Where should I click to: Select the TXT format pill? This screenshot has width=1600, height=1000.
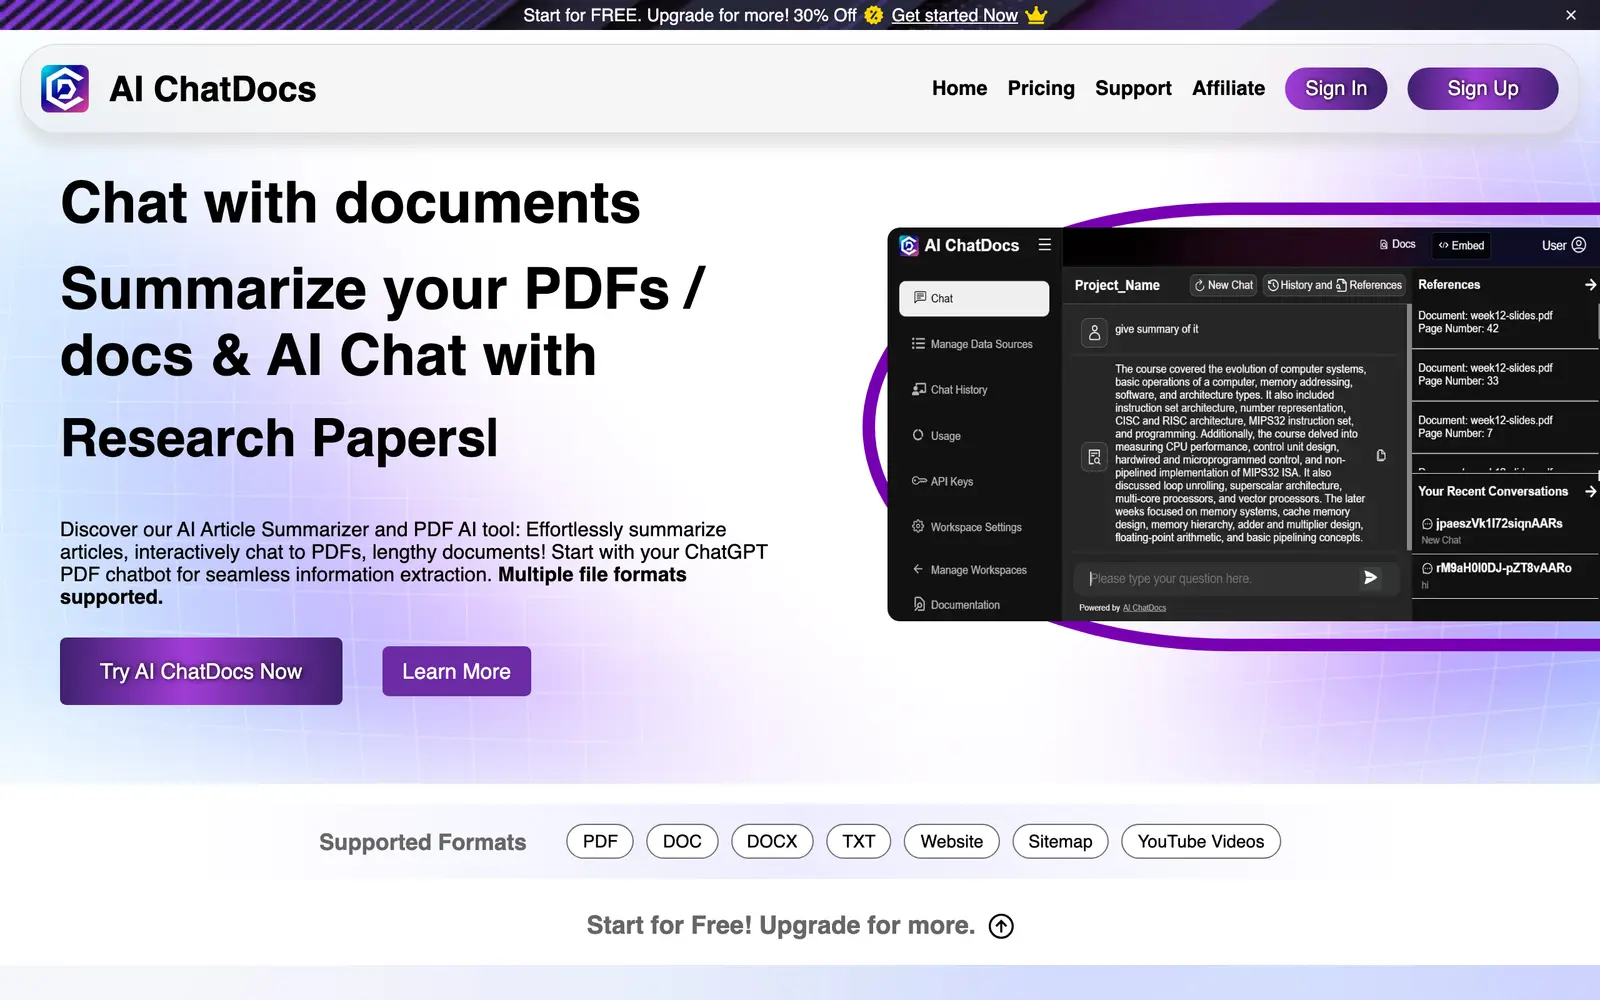point(858,841)
